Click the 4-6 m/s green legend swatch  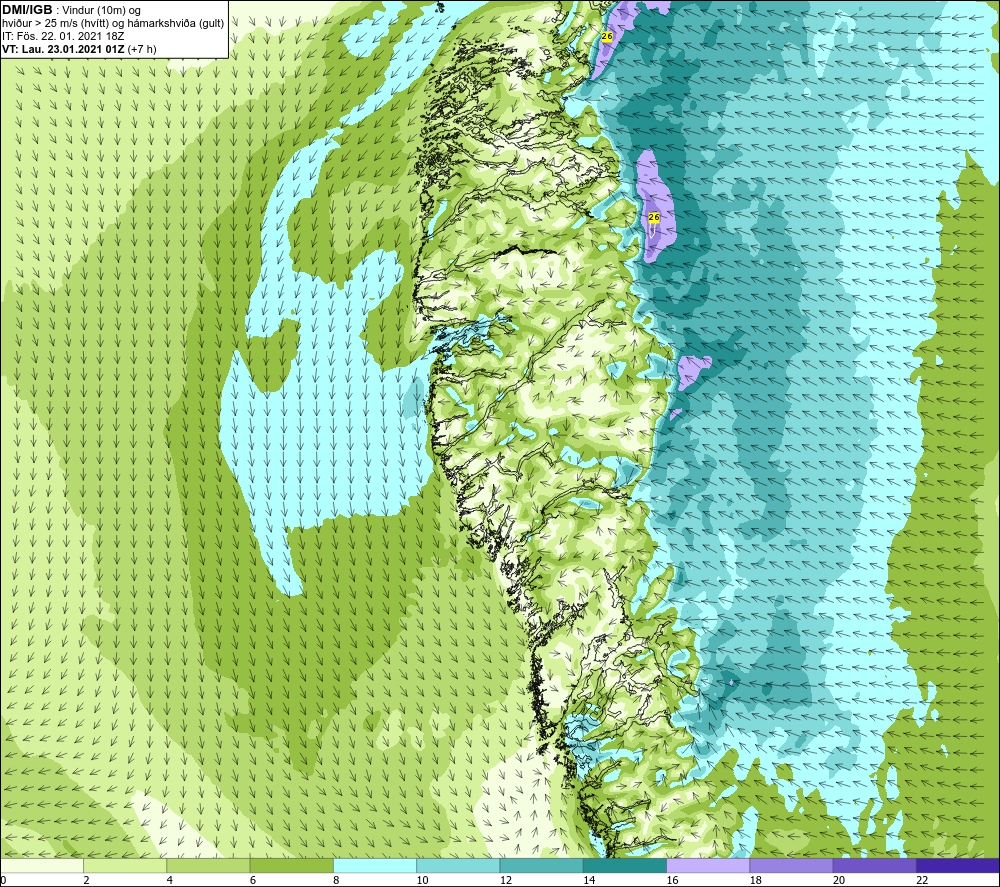click(x=209, y=865)
